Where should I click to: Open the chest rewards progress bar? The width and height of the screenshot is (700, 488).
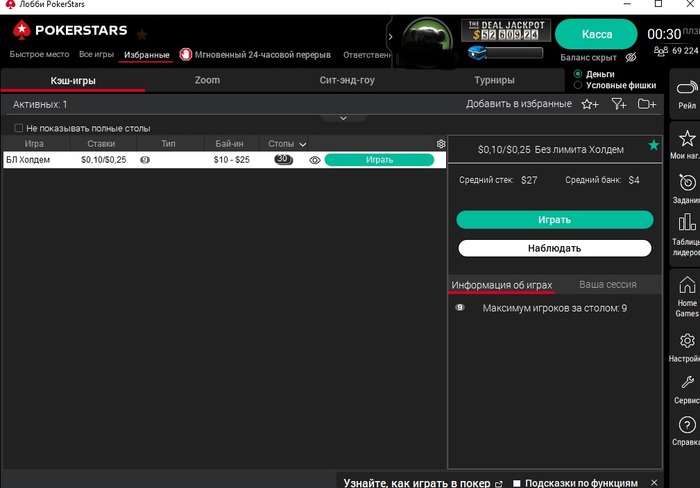pos(506,53)
